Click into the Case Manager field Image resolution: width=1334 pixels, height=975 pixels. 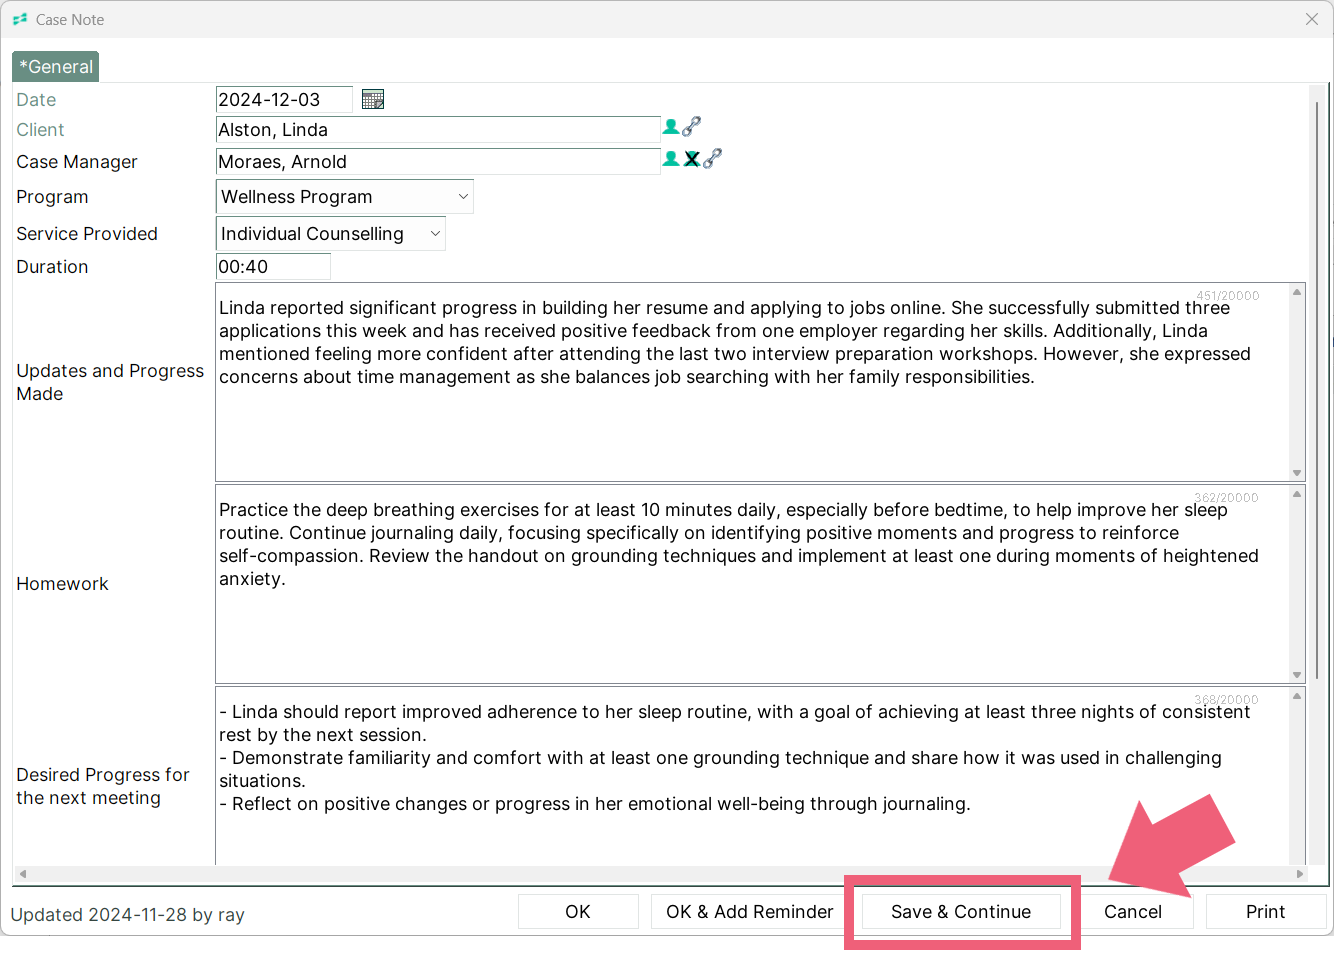point(438,162)
